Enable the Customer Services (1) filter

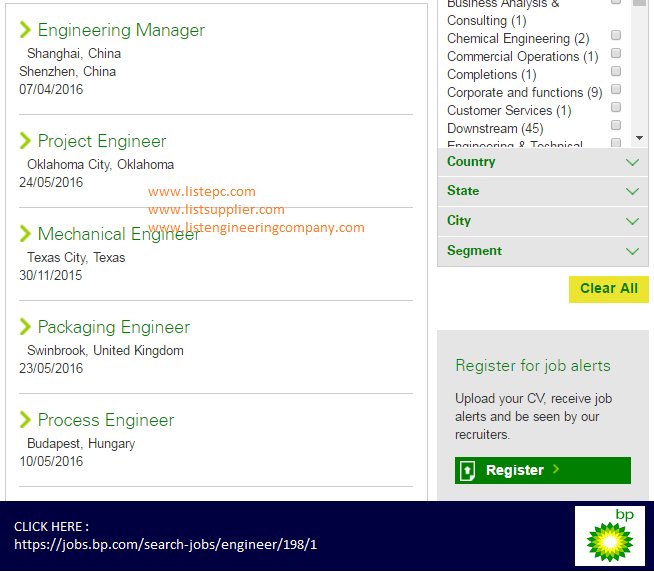tap(616, 107)
